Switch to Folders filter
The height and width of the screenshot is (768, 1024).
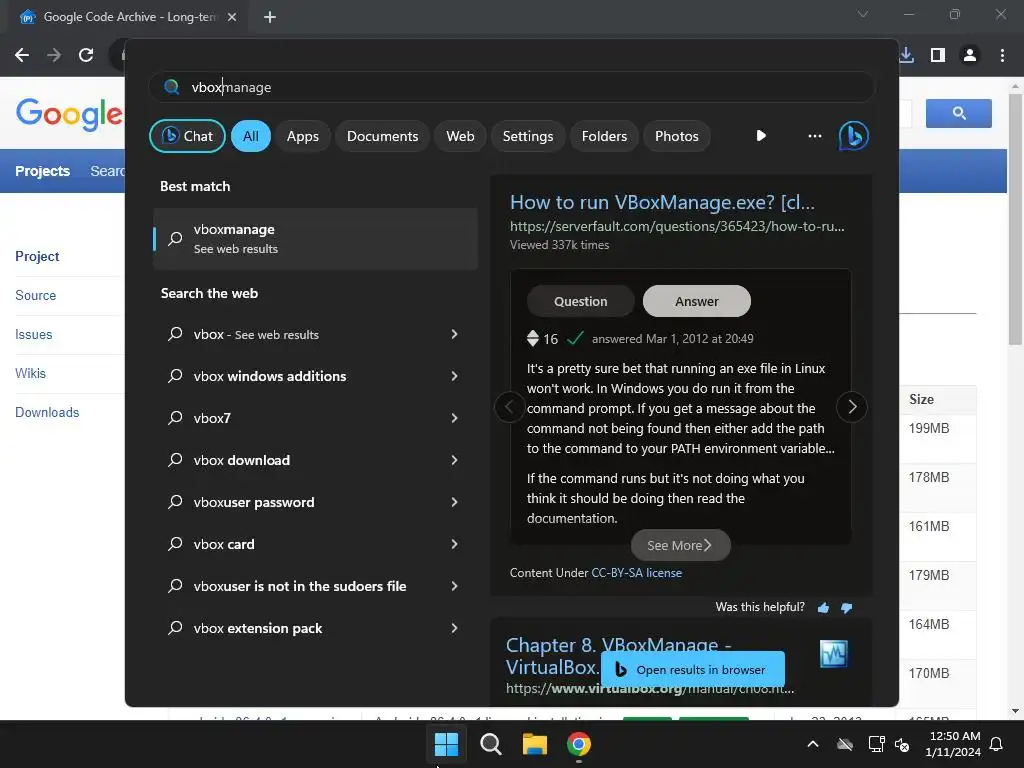pos(604,136)
